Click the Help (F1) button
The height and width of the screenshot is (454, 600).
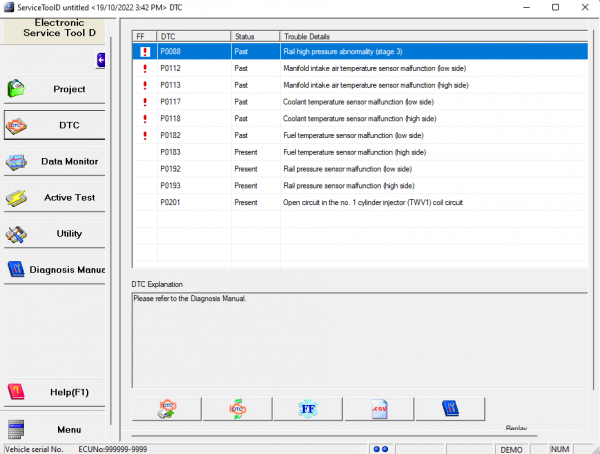54,392
